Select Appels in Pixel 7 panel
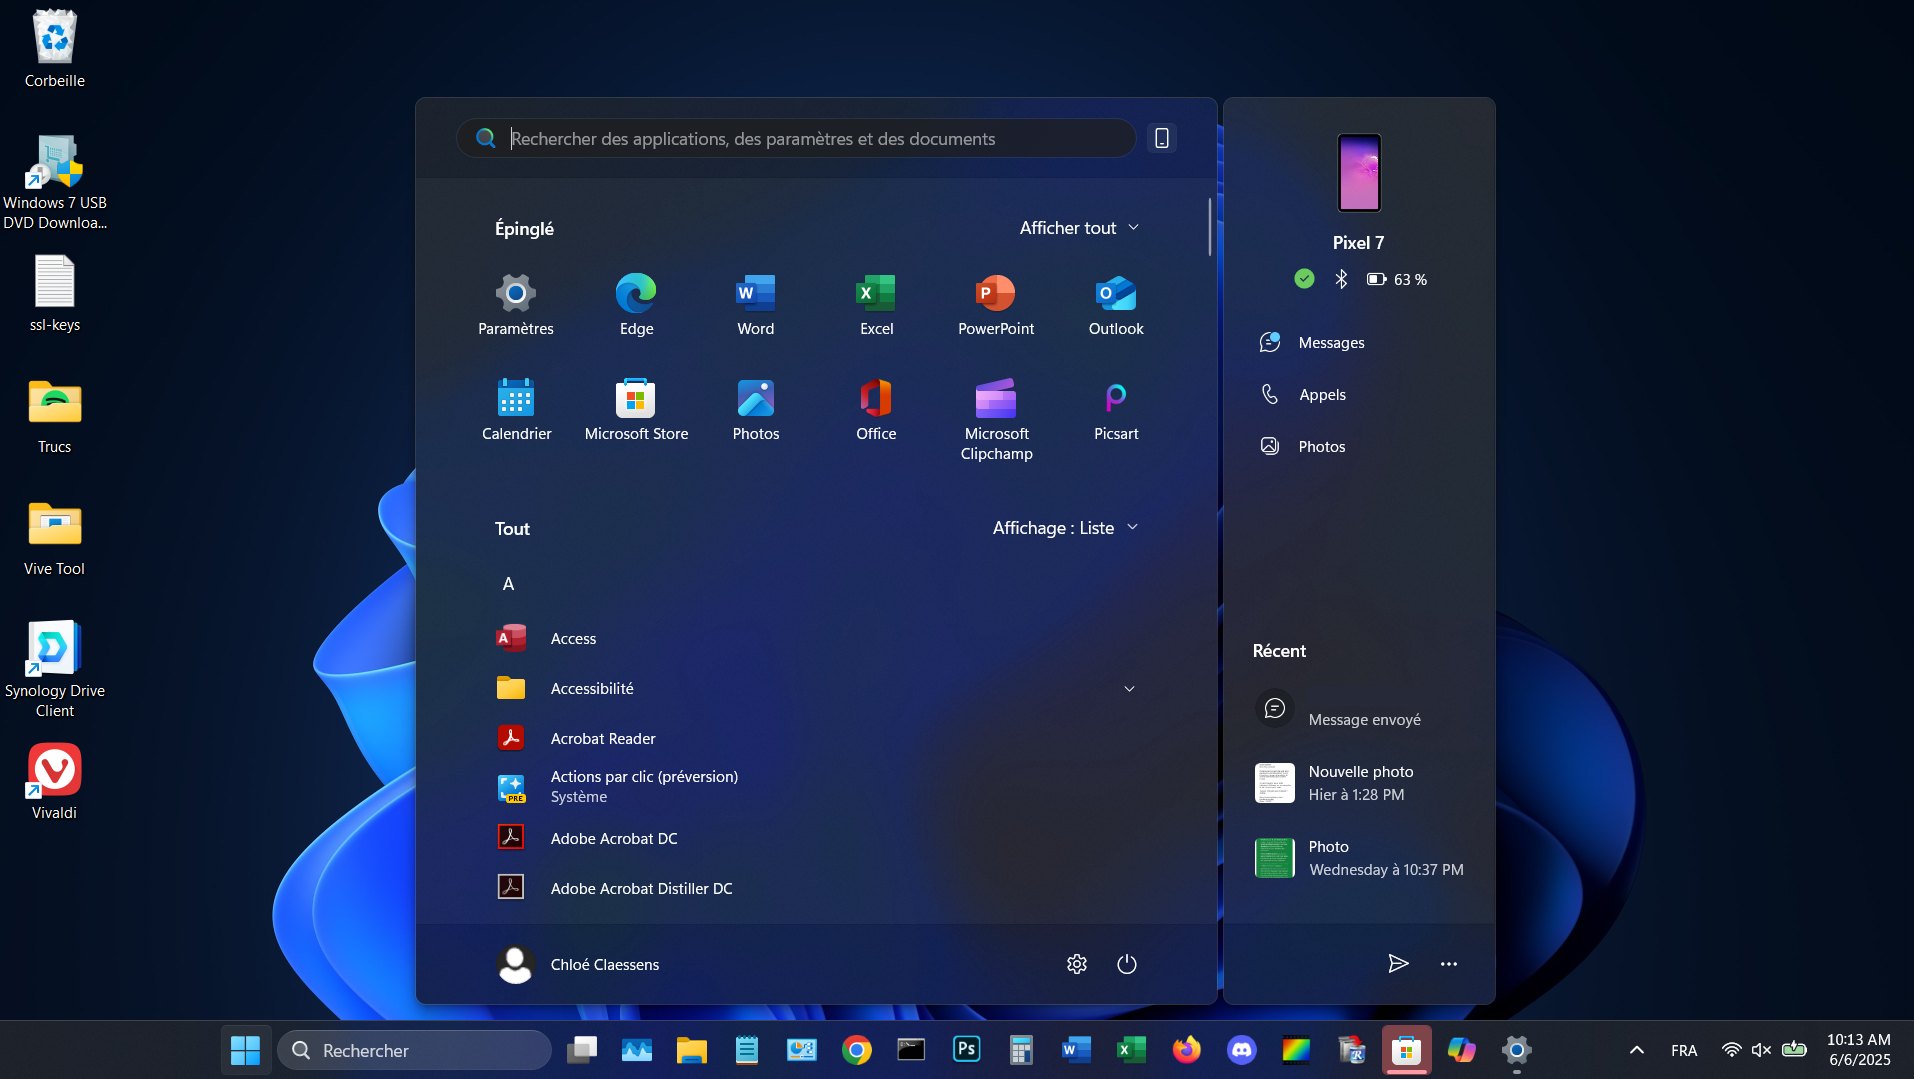1914x1079 pixels. coord(1321,395)
